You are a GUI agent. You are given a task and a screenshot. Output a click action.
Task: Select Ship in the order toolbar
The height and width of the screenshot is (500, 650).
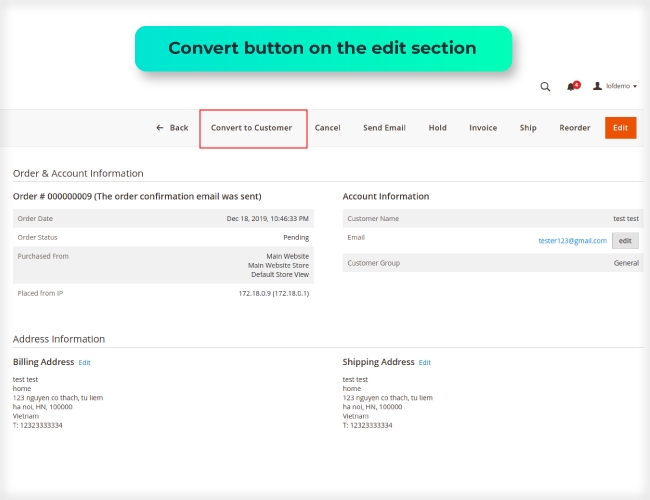tap(528, 128)
